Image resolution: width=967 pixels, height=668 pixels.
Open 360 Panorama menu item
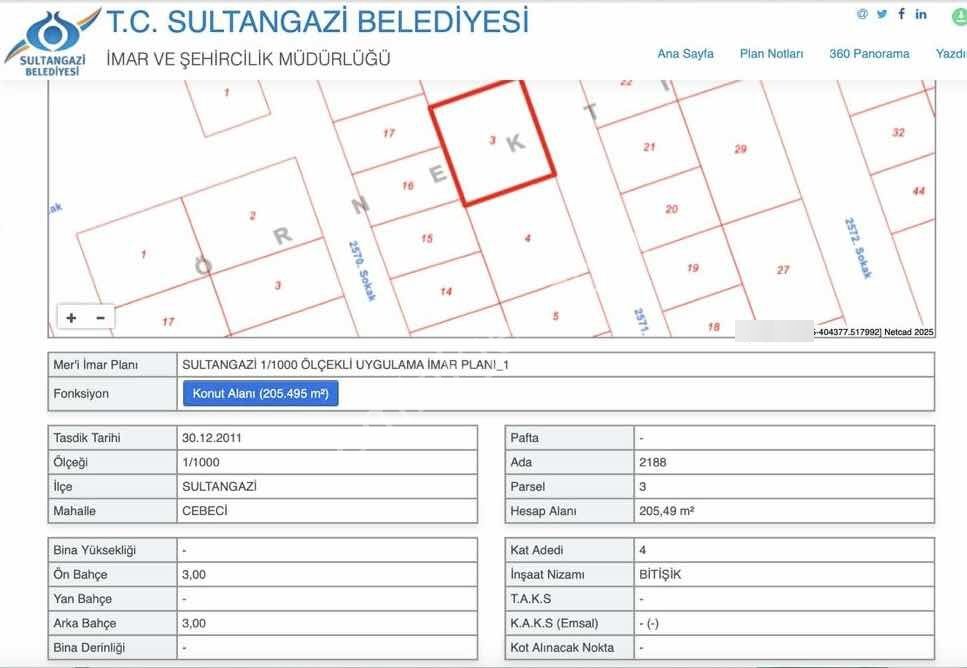click(x=869, y=54)
